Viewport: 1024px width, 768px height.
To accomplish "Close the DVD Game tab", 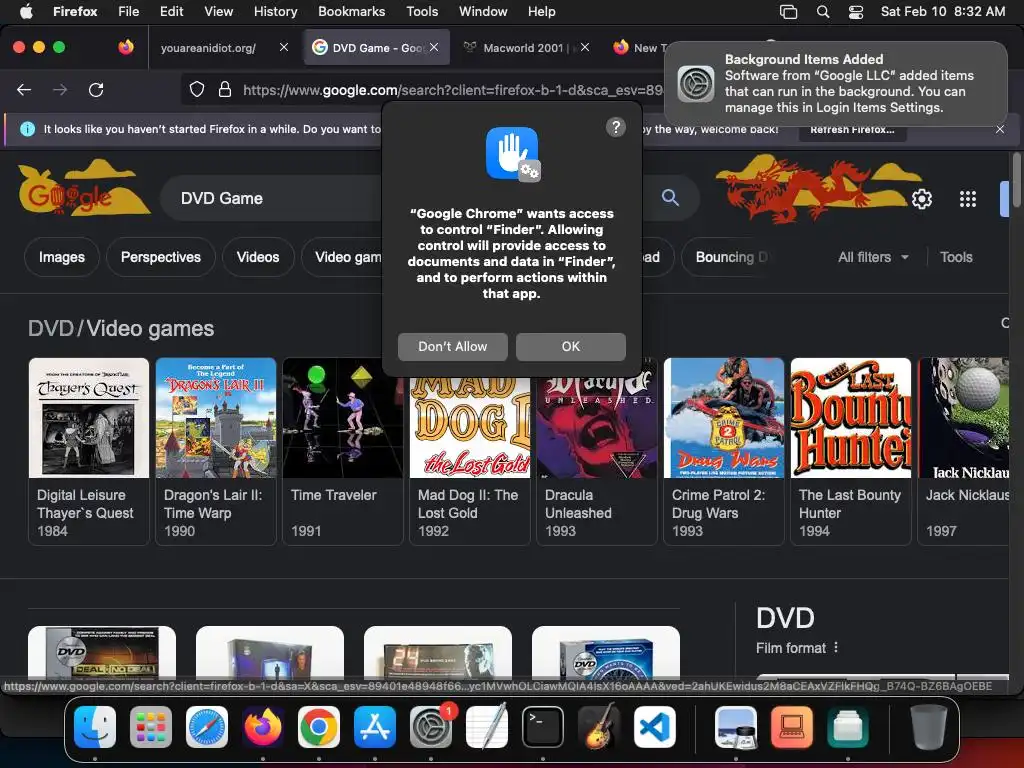I will 434,47.
